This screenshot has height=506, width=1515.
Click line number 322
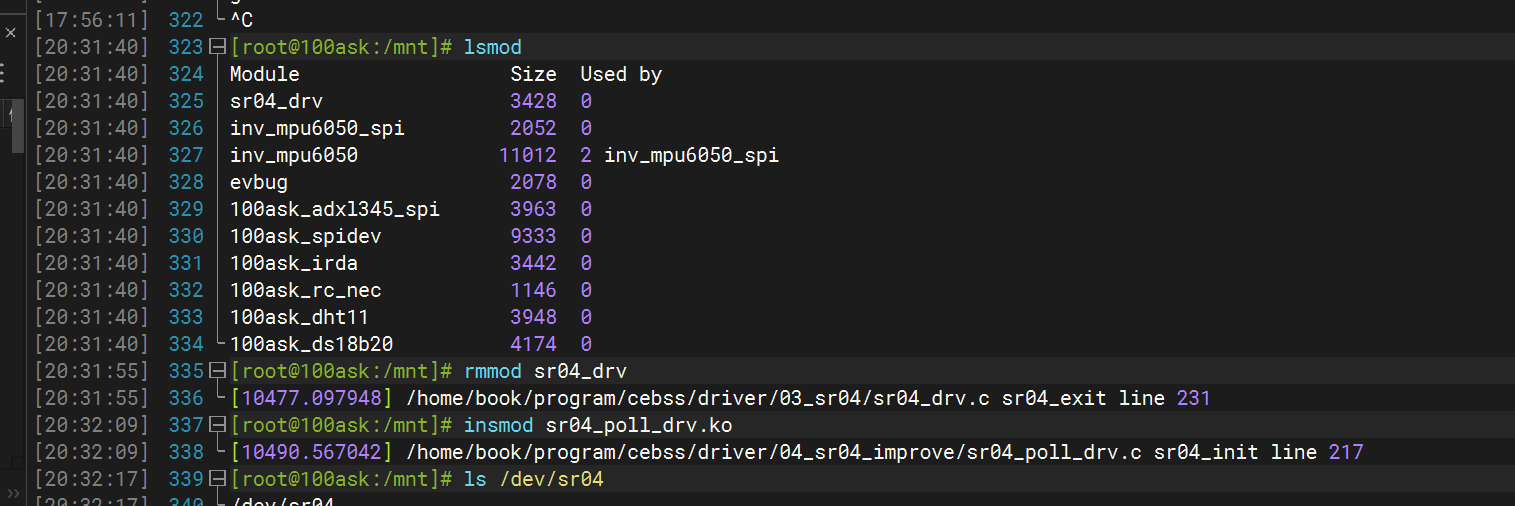(185, 20)
